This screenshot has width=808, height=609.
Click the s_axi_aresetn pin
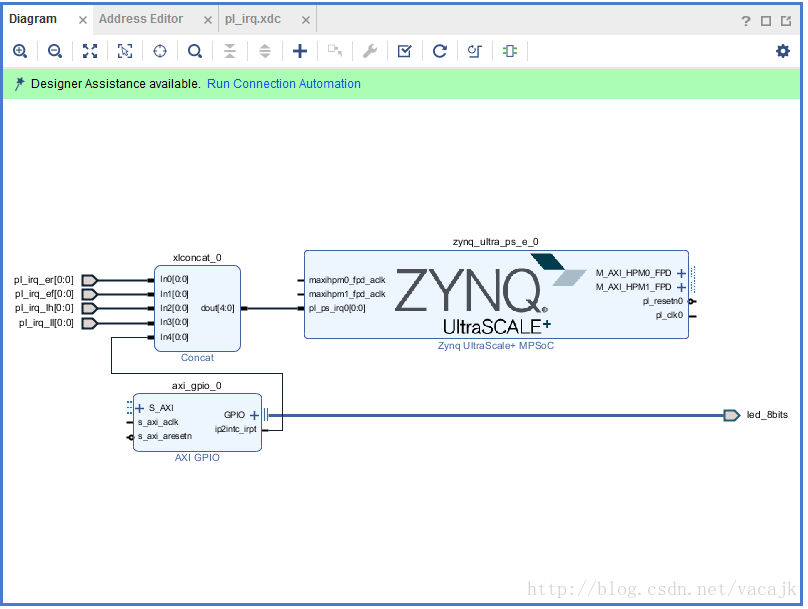pos(165,436)
